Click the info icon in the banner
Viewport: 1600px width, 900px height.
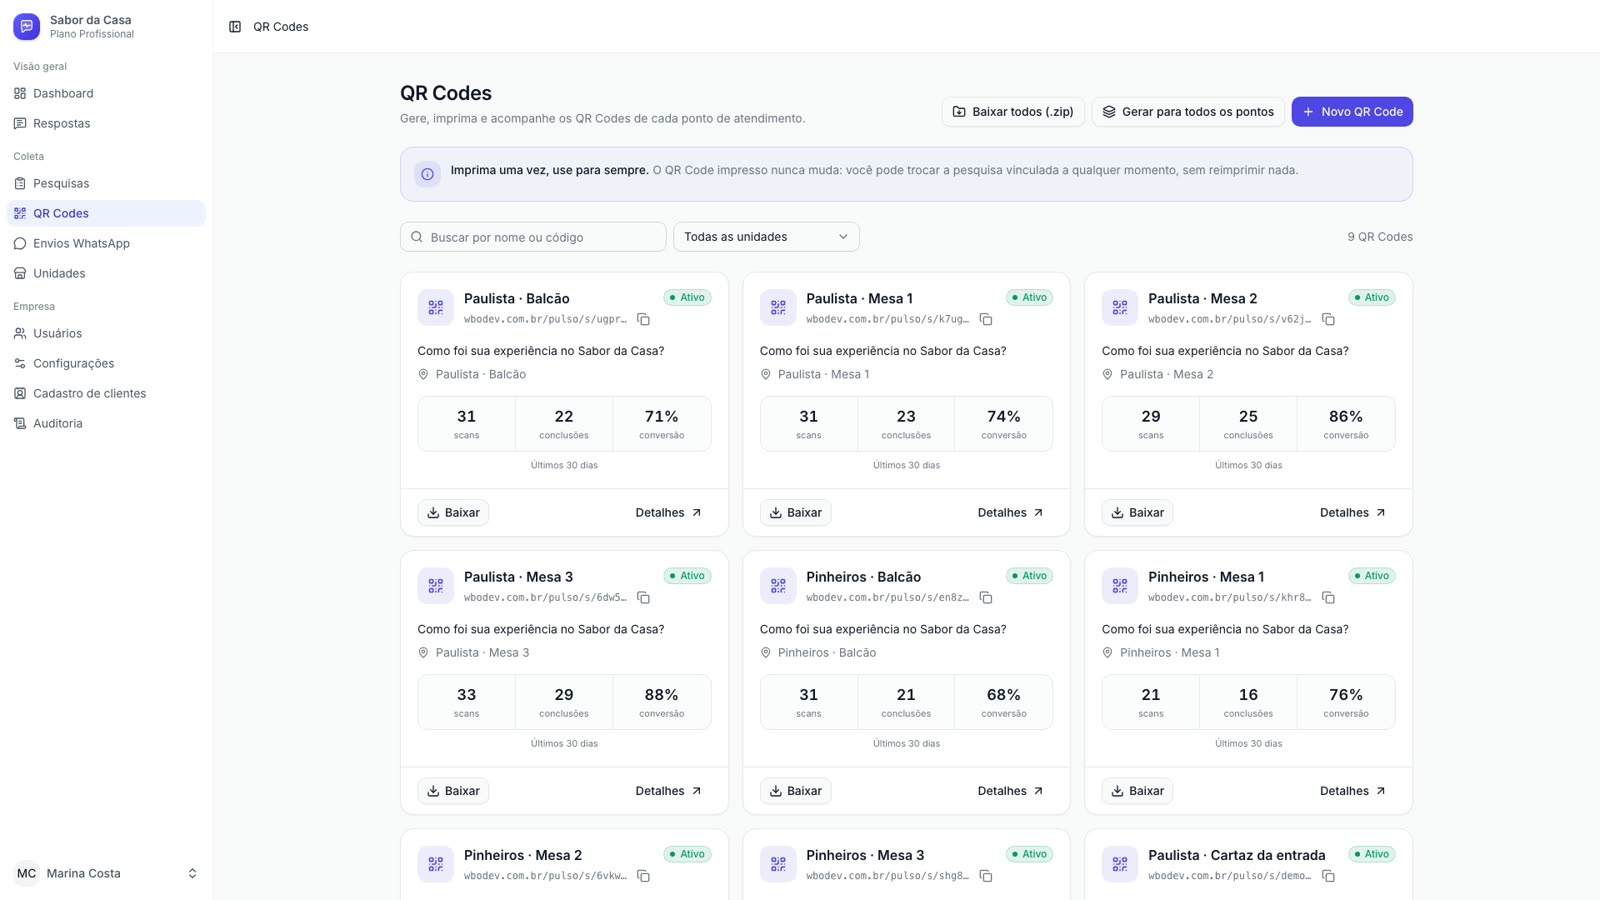click(x=428, y=174)
